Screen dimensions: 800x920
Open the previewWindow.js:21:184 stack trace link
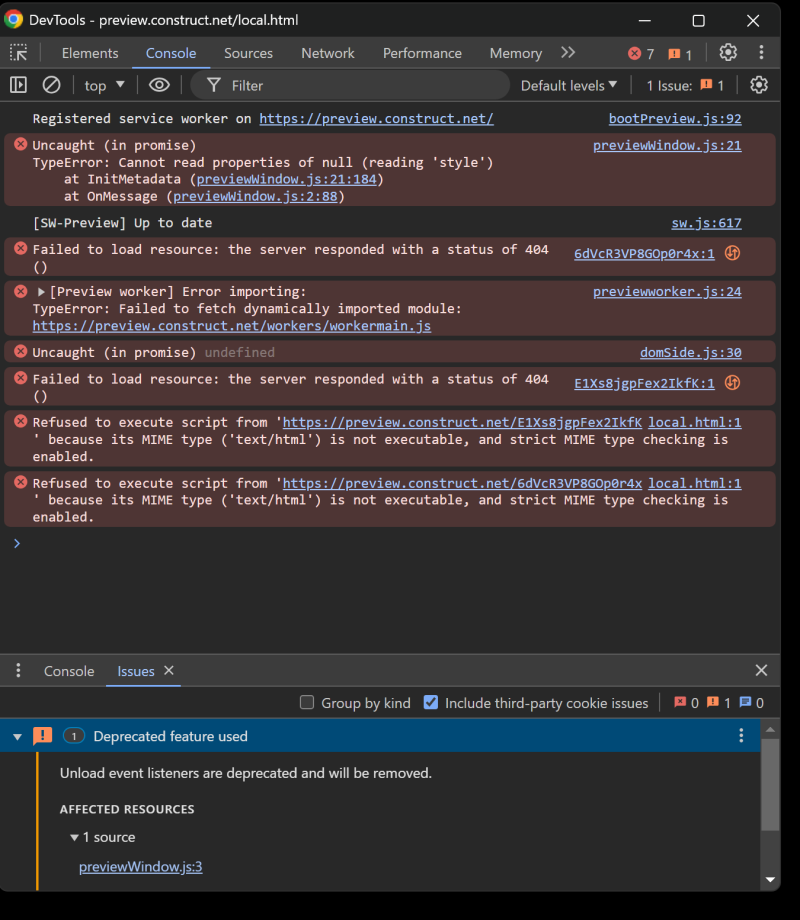286,179
